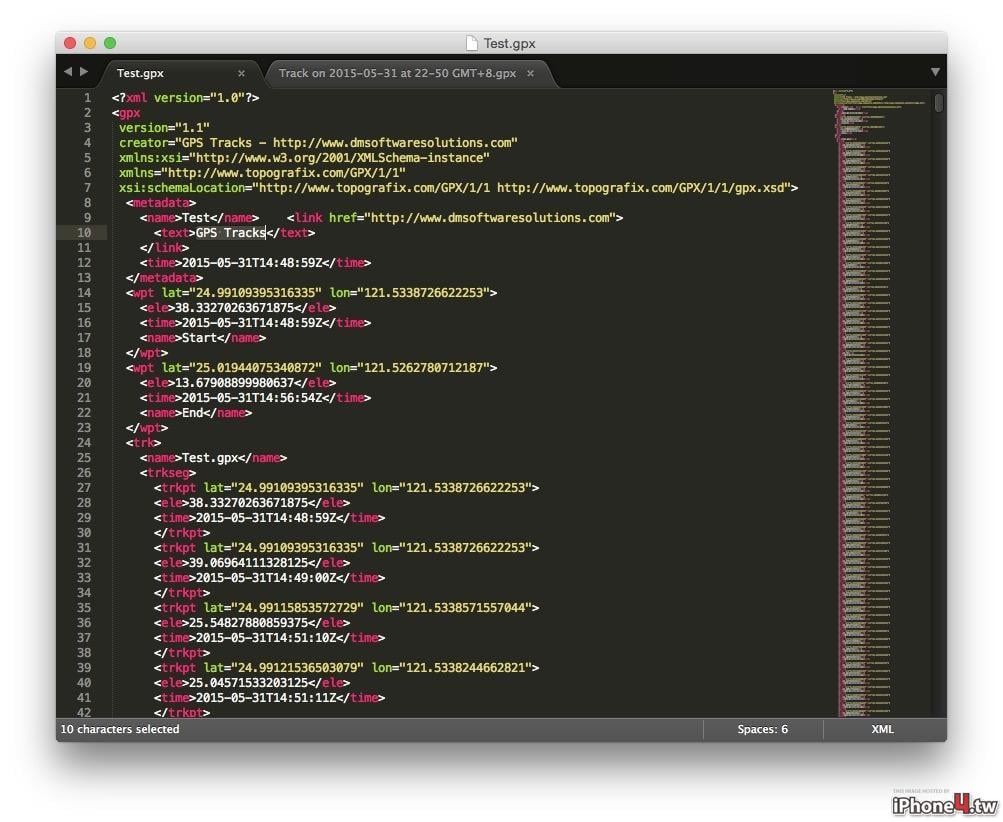Click the vertical scrollbar handle
This screenshot has height=822, width=1003.
click(x=938, y=102)
